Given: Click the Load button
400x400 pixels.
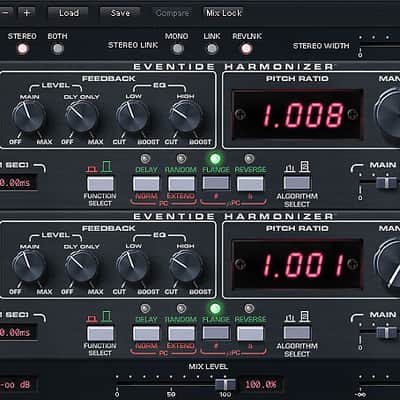Looking at the screenshot, I should pos(68,13).
